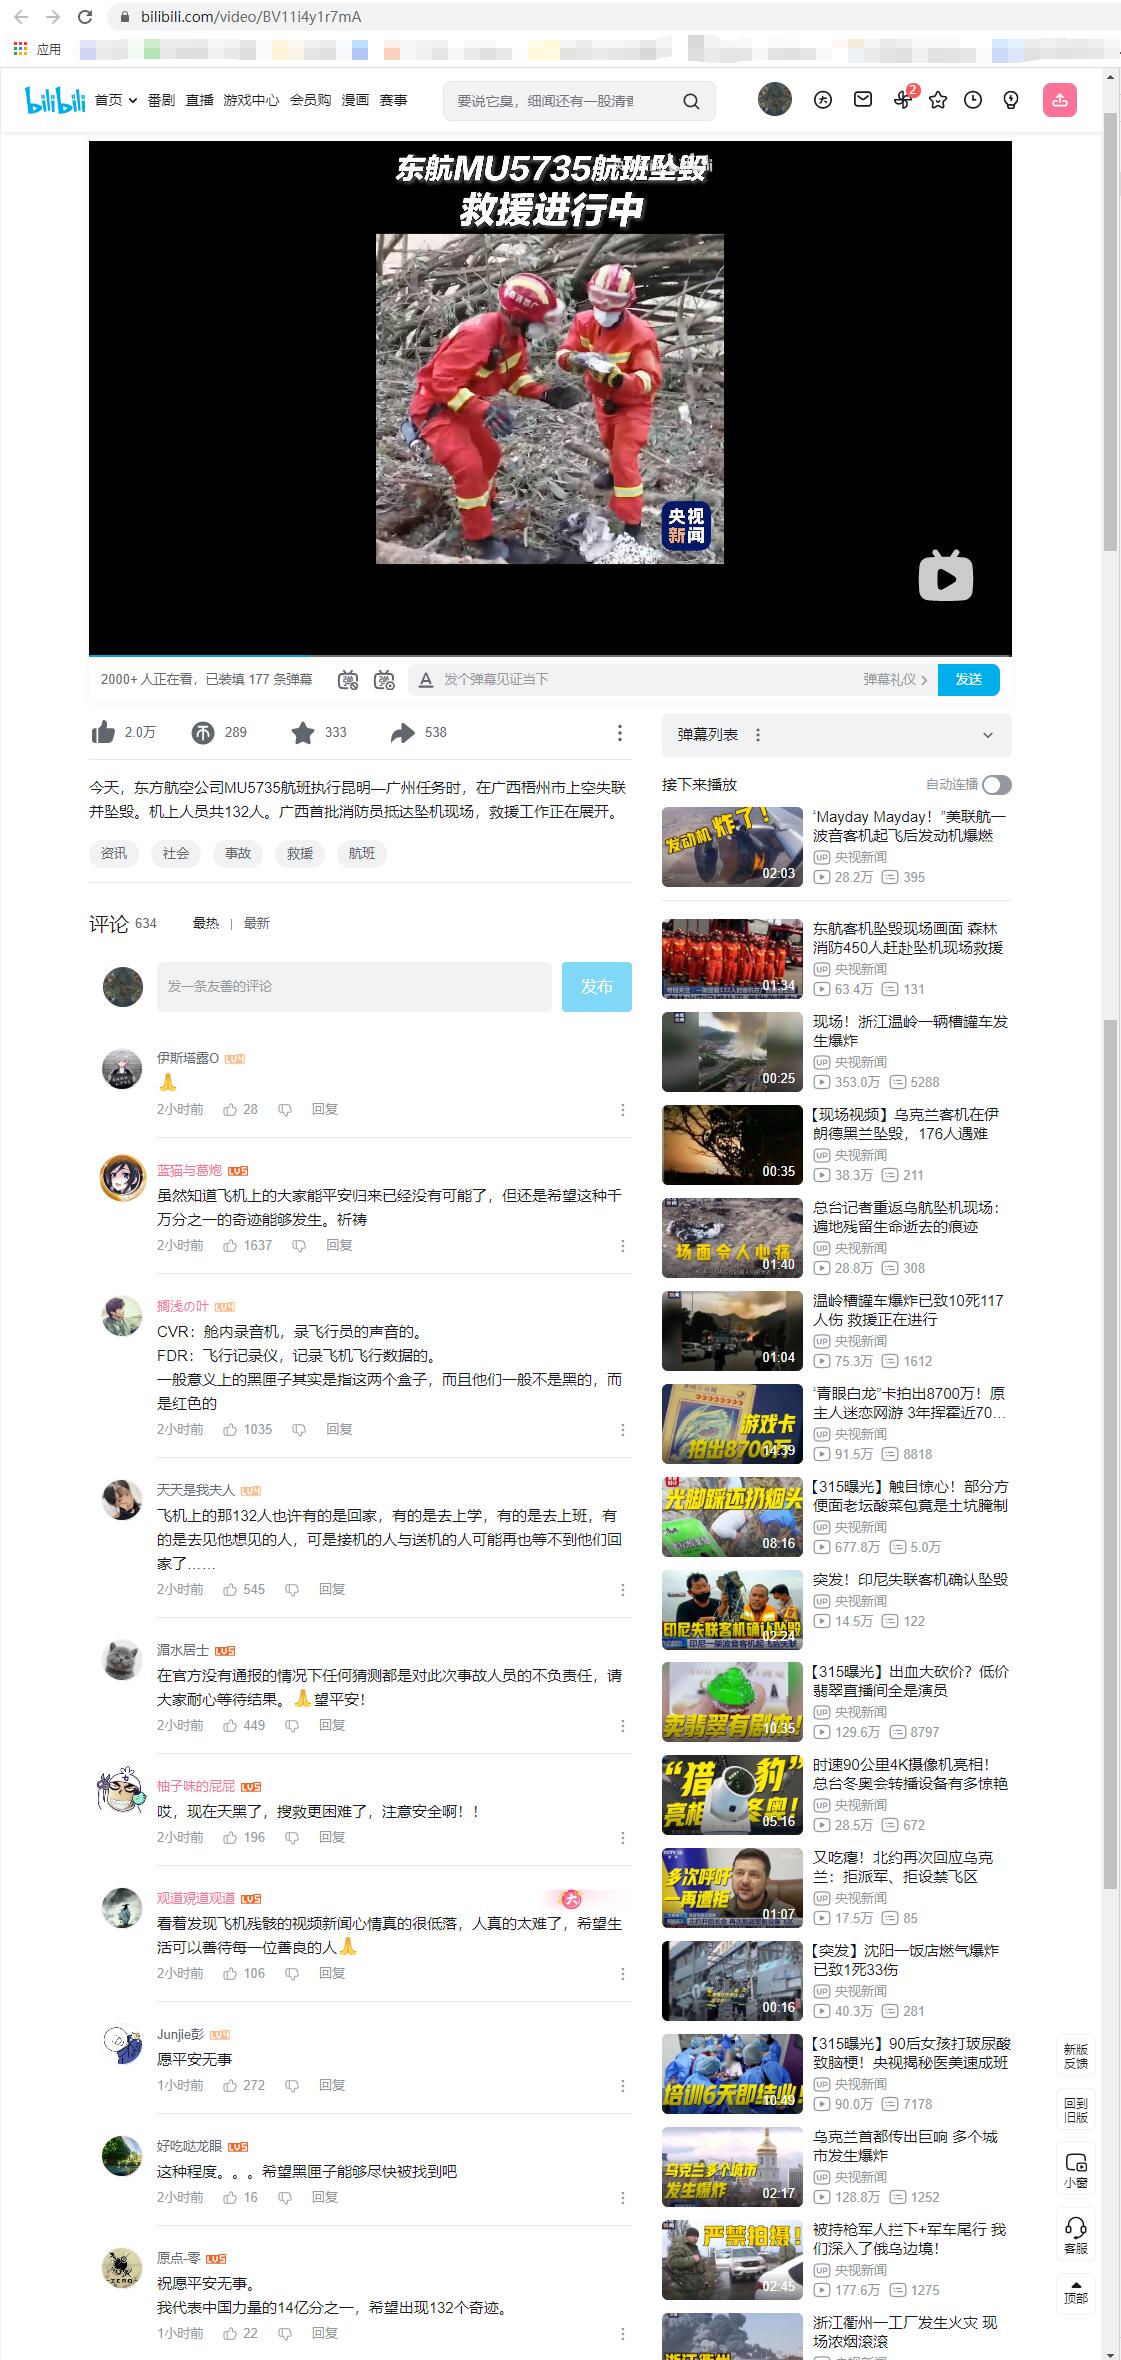Screen dimensions: 1121x2360
Task: Open watch history clock icon in header
Action: (x=973, y=100)
